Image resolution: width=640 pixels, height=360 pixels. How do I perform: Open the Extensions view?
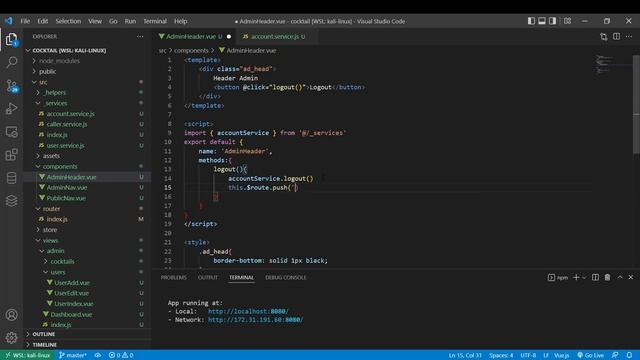(11, 155)
